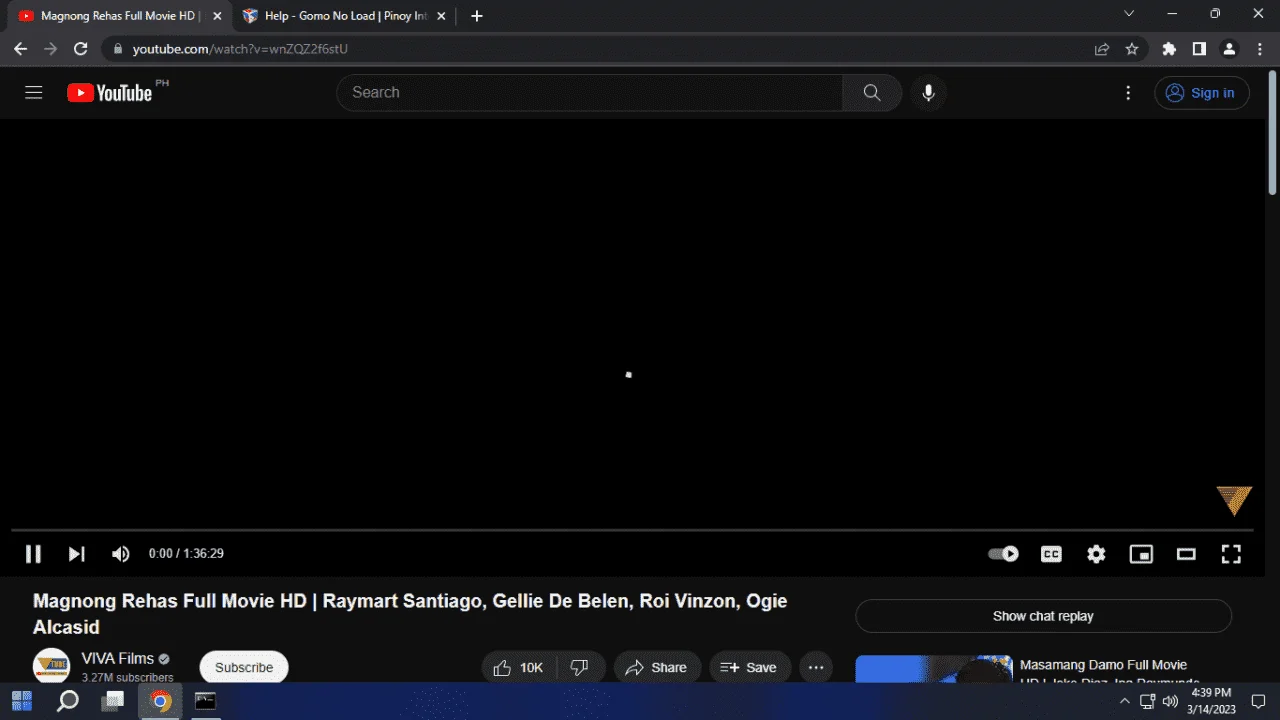Close the Gomo No Load tab
The width and height of the screenshot is (1280, 720).
tap(441, 16)
